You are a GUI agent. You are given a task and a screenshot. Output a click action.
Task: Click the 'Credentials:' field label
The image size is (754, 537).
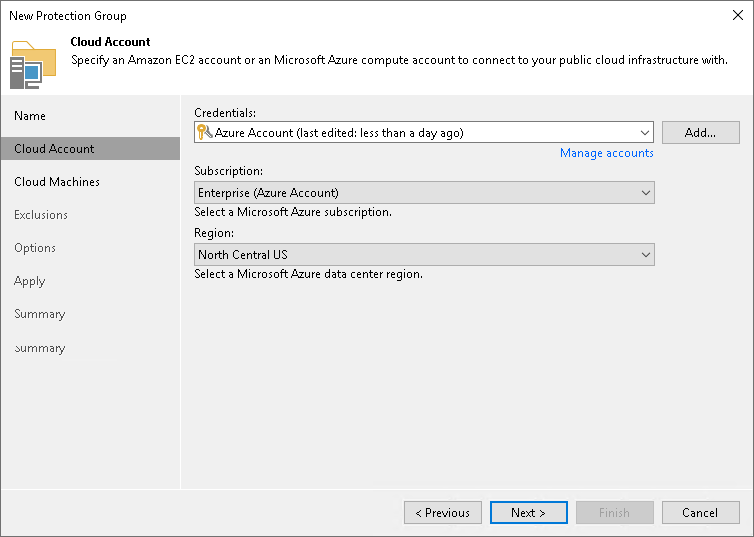pos(225,113)
